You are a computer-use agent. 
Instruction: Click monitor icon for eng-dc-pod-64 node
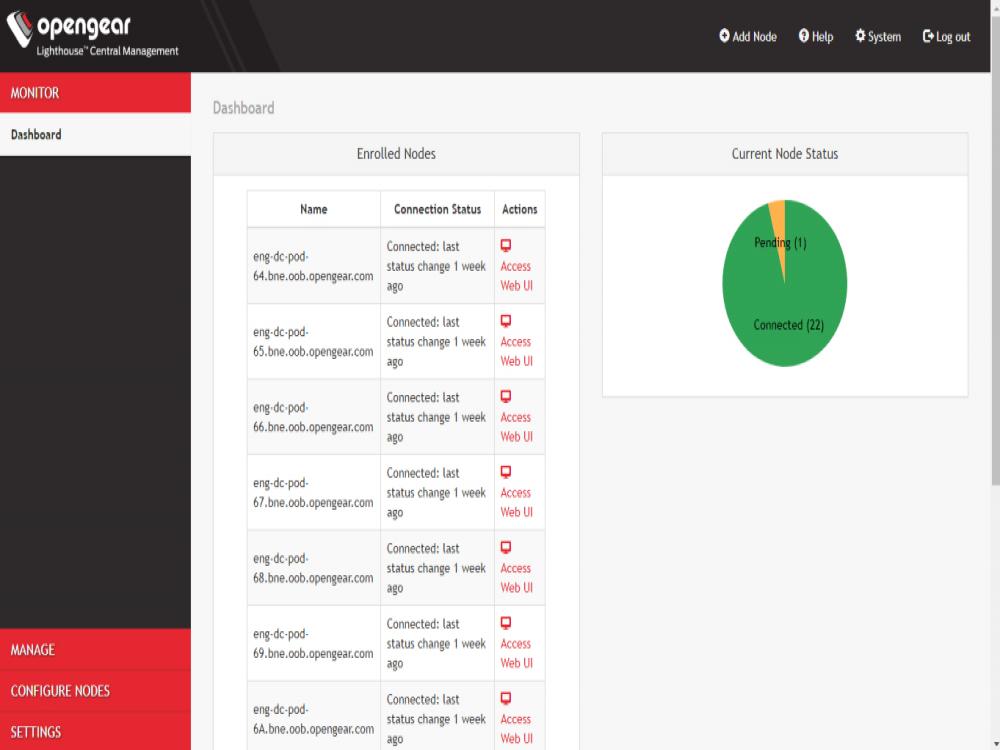(506, 246)
